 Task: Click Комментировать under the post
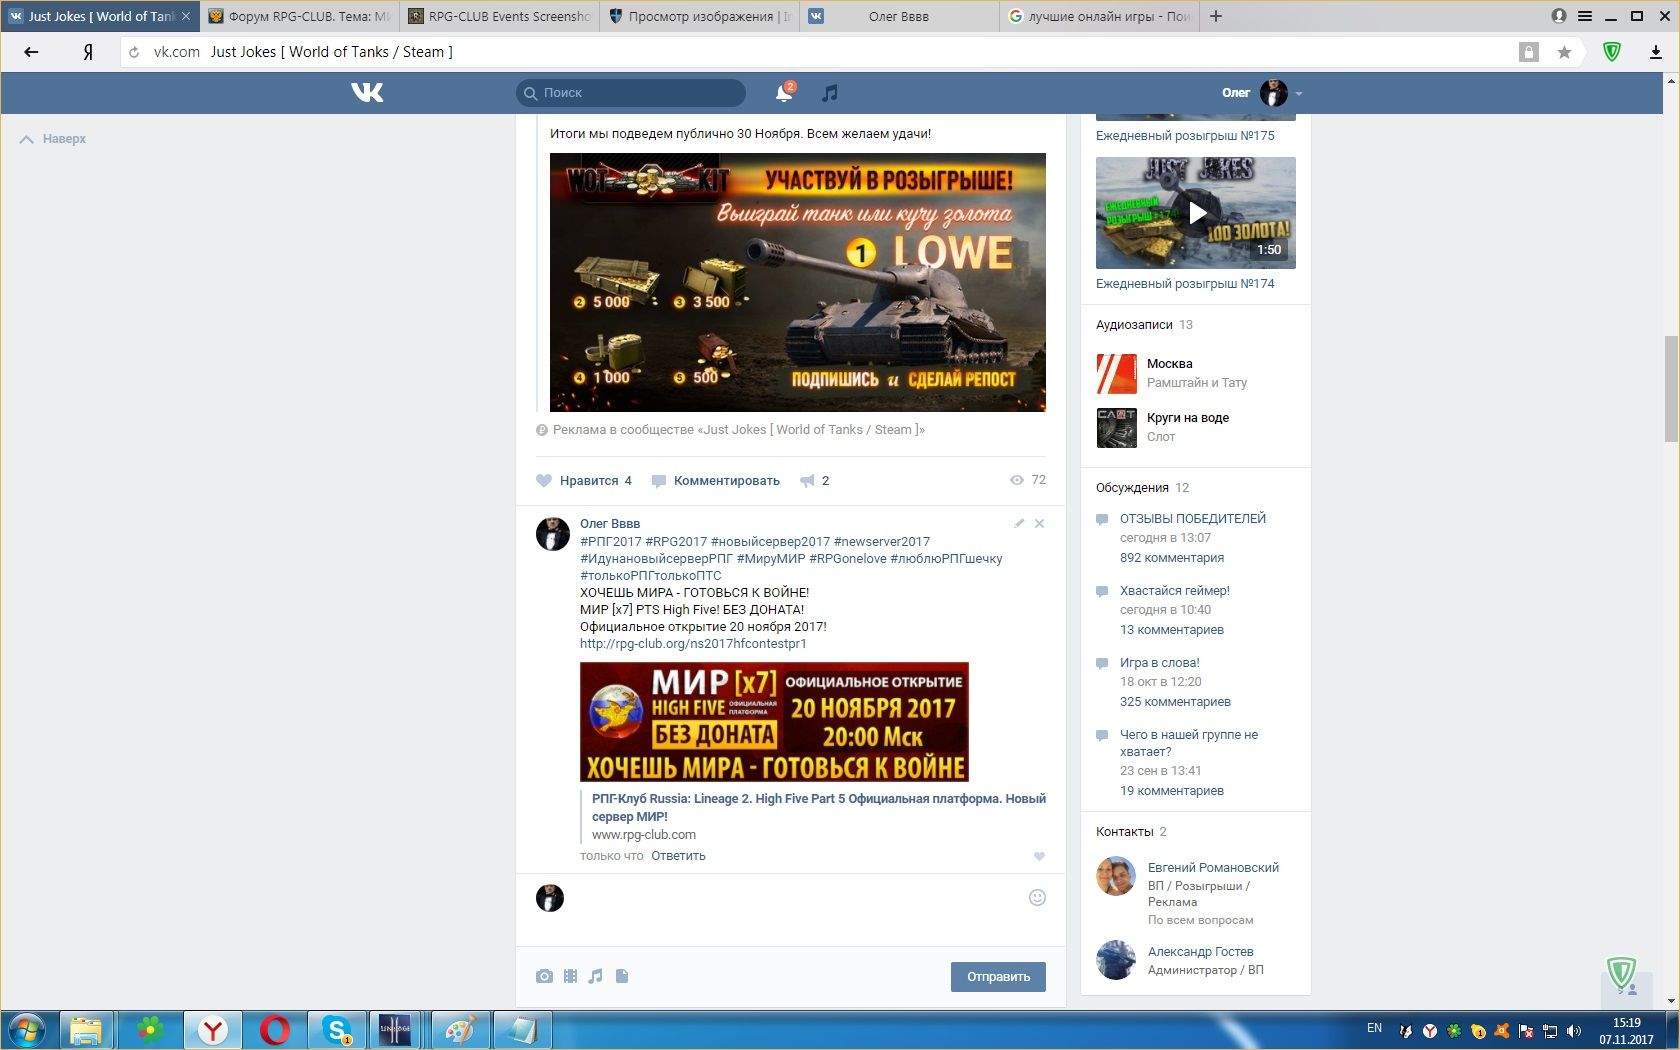tap(715, 481)
